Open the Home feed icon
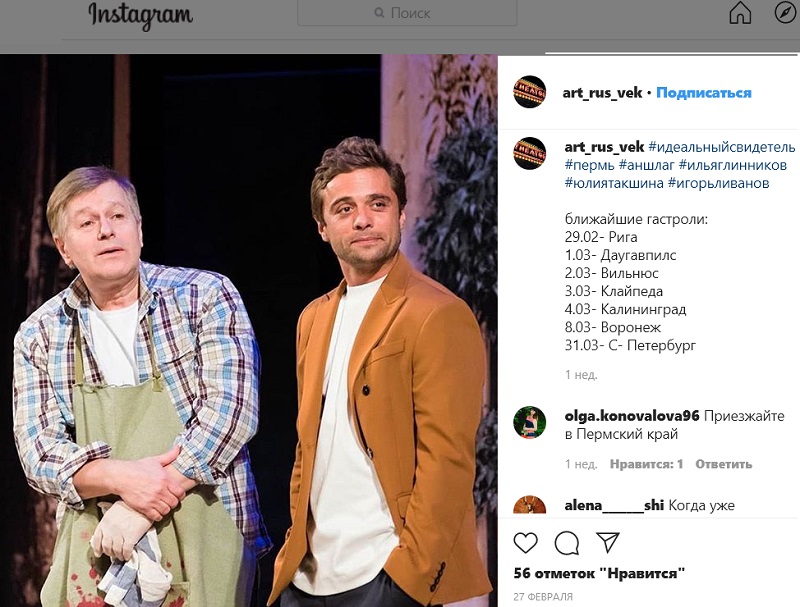 pyautogui.click(x=740, y=13)
